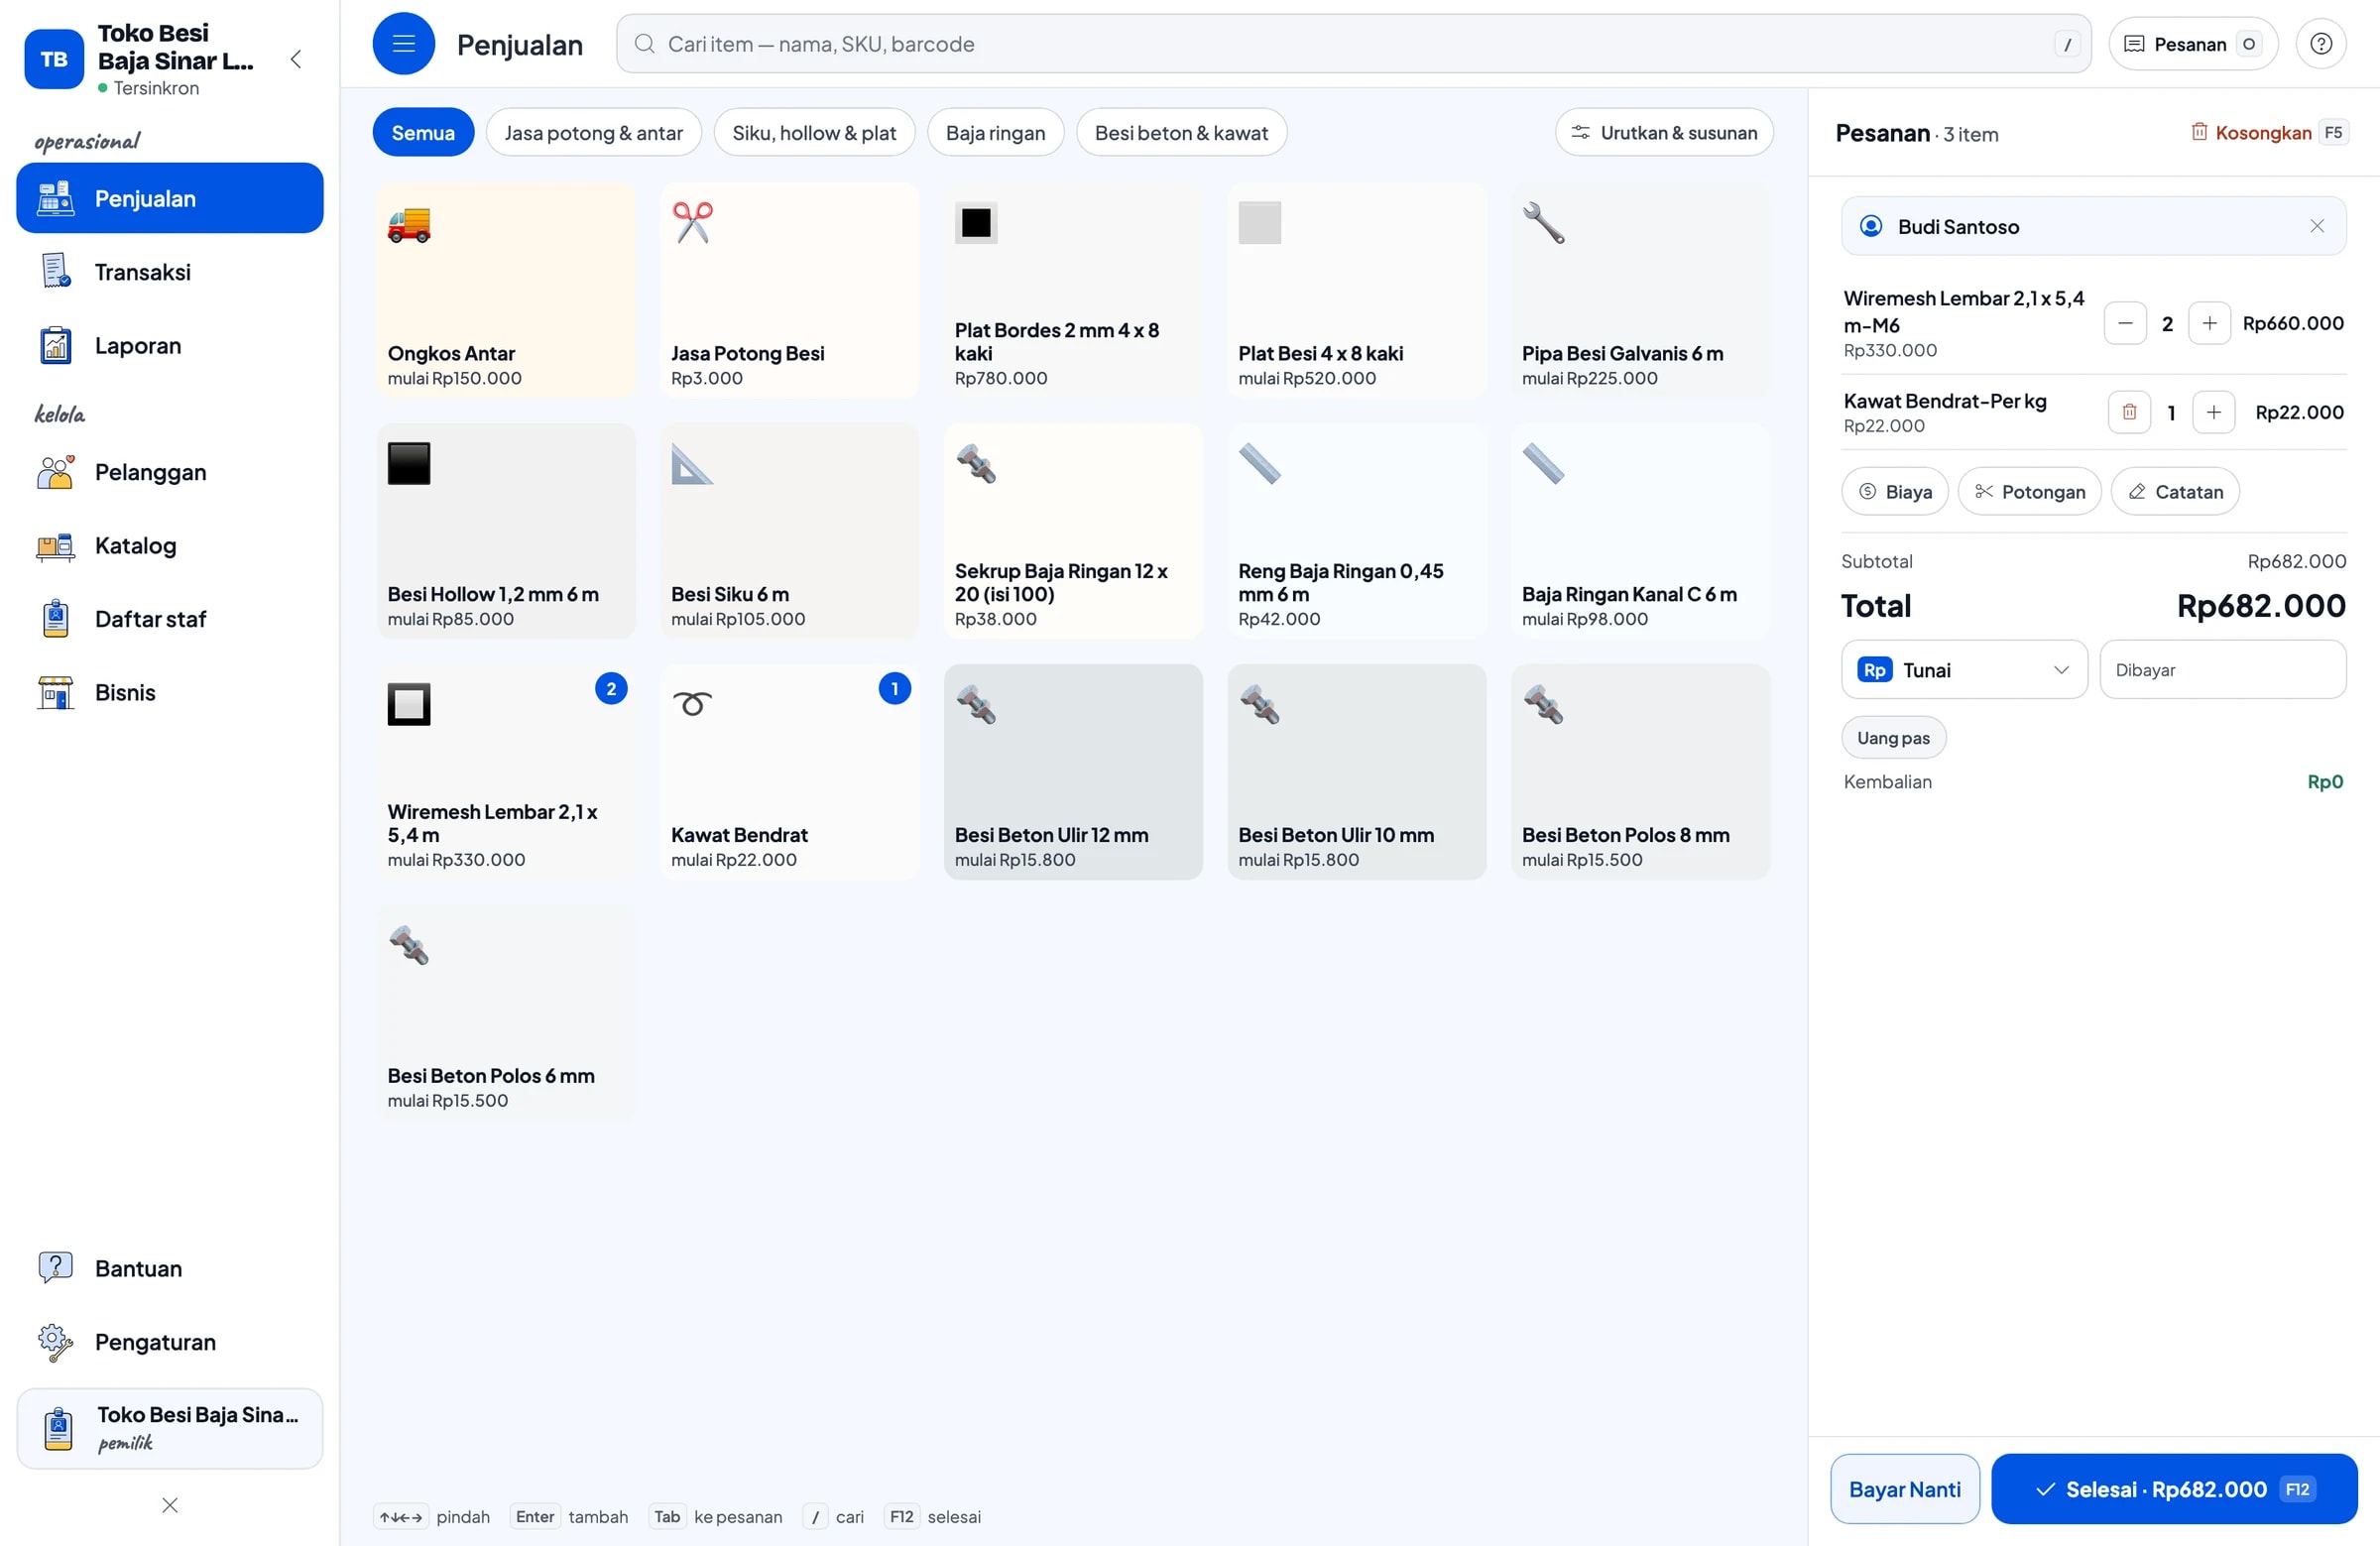The image size is (2380, 1546).
Task: Add a Catatan note
Action: tap(2175, 491)
